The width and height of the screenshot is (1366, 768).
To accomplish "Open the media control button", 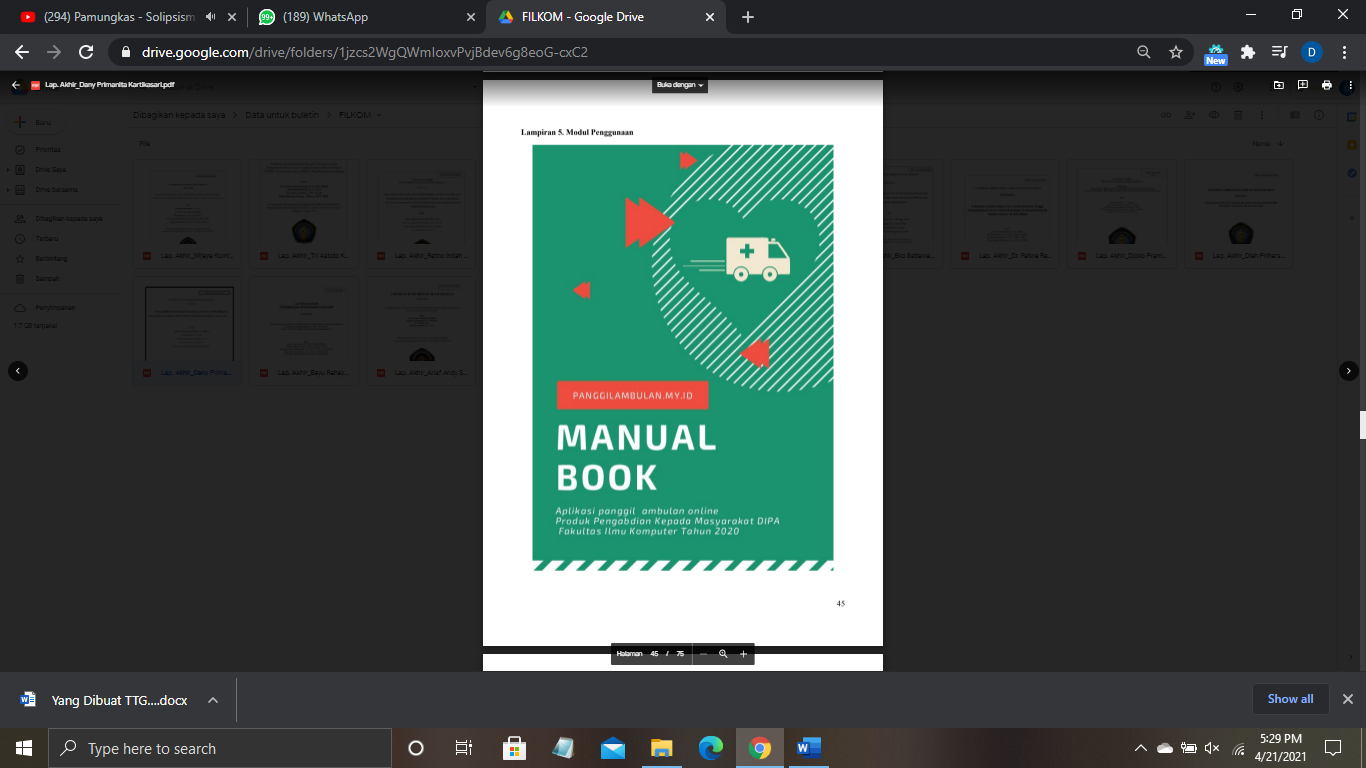I will click(x=1279, y=52).
